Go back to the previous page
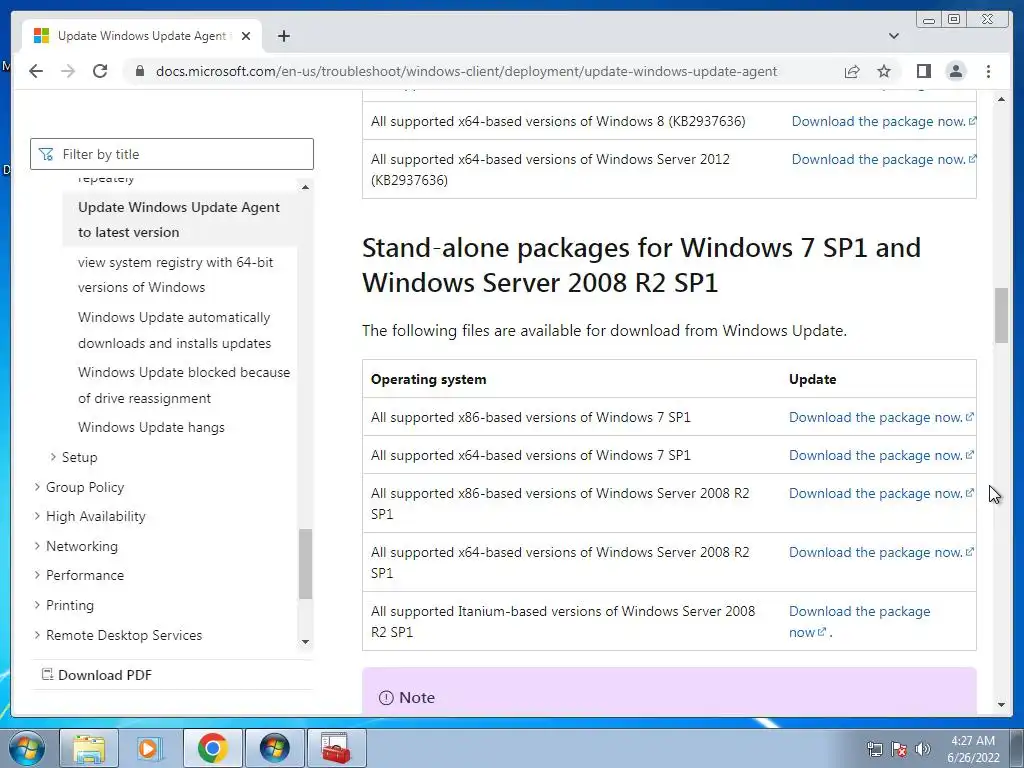The image size is (1024, 768). [x=36, y=71]
